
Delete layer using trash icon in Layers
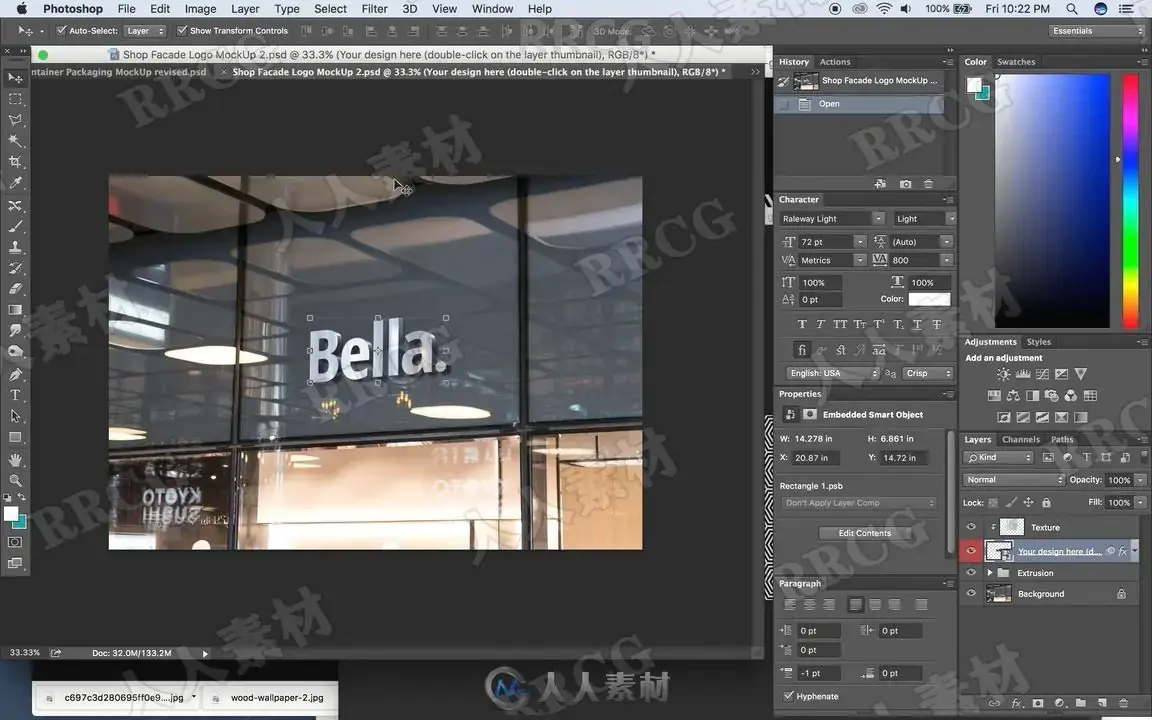(x=1123, y=703)
